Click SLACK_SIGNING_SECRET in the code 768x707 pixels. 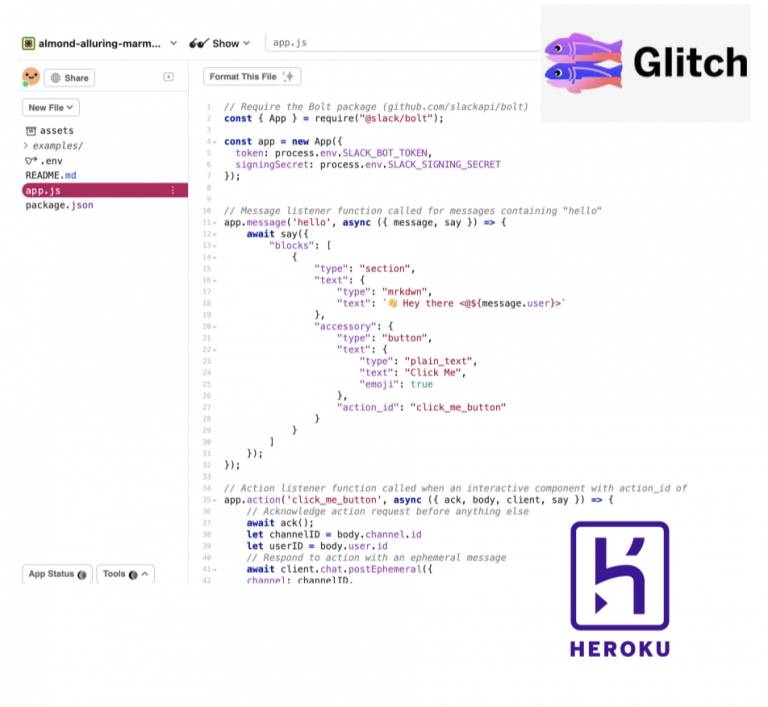coord(444,165)
